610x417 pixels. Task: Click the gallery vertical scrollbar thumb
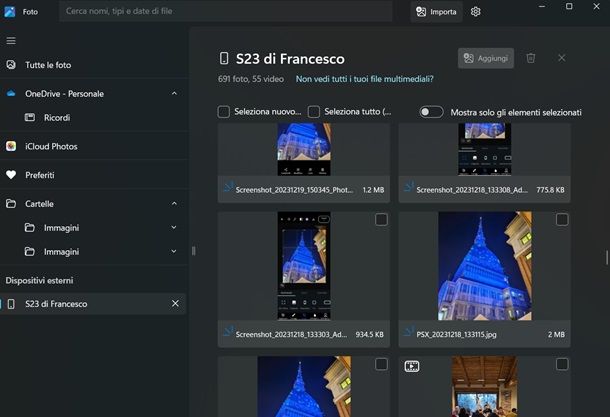point(607,258)
